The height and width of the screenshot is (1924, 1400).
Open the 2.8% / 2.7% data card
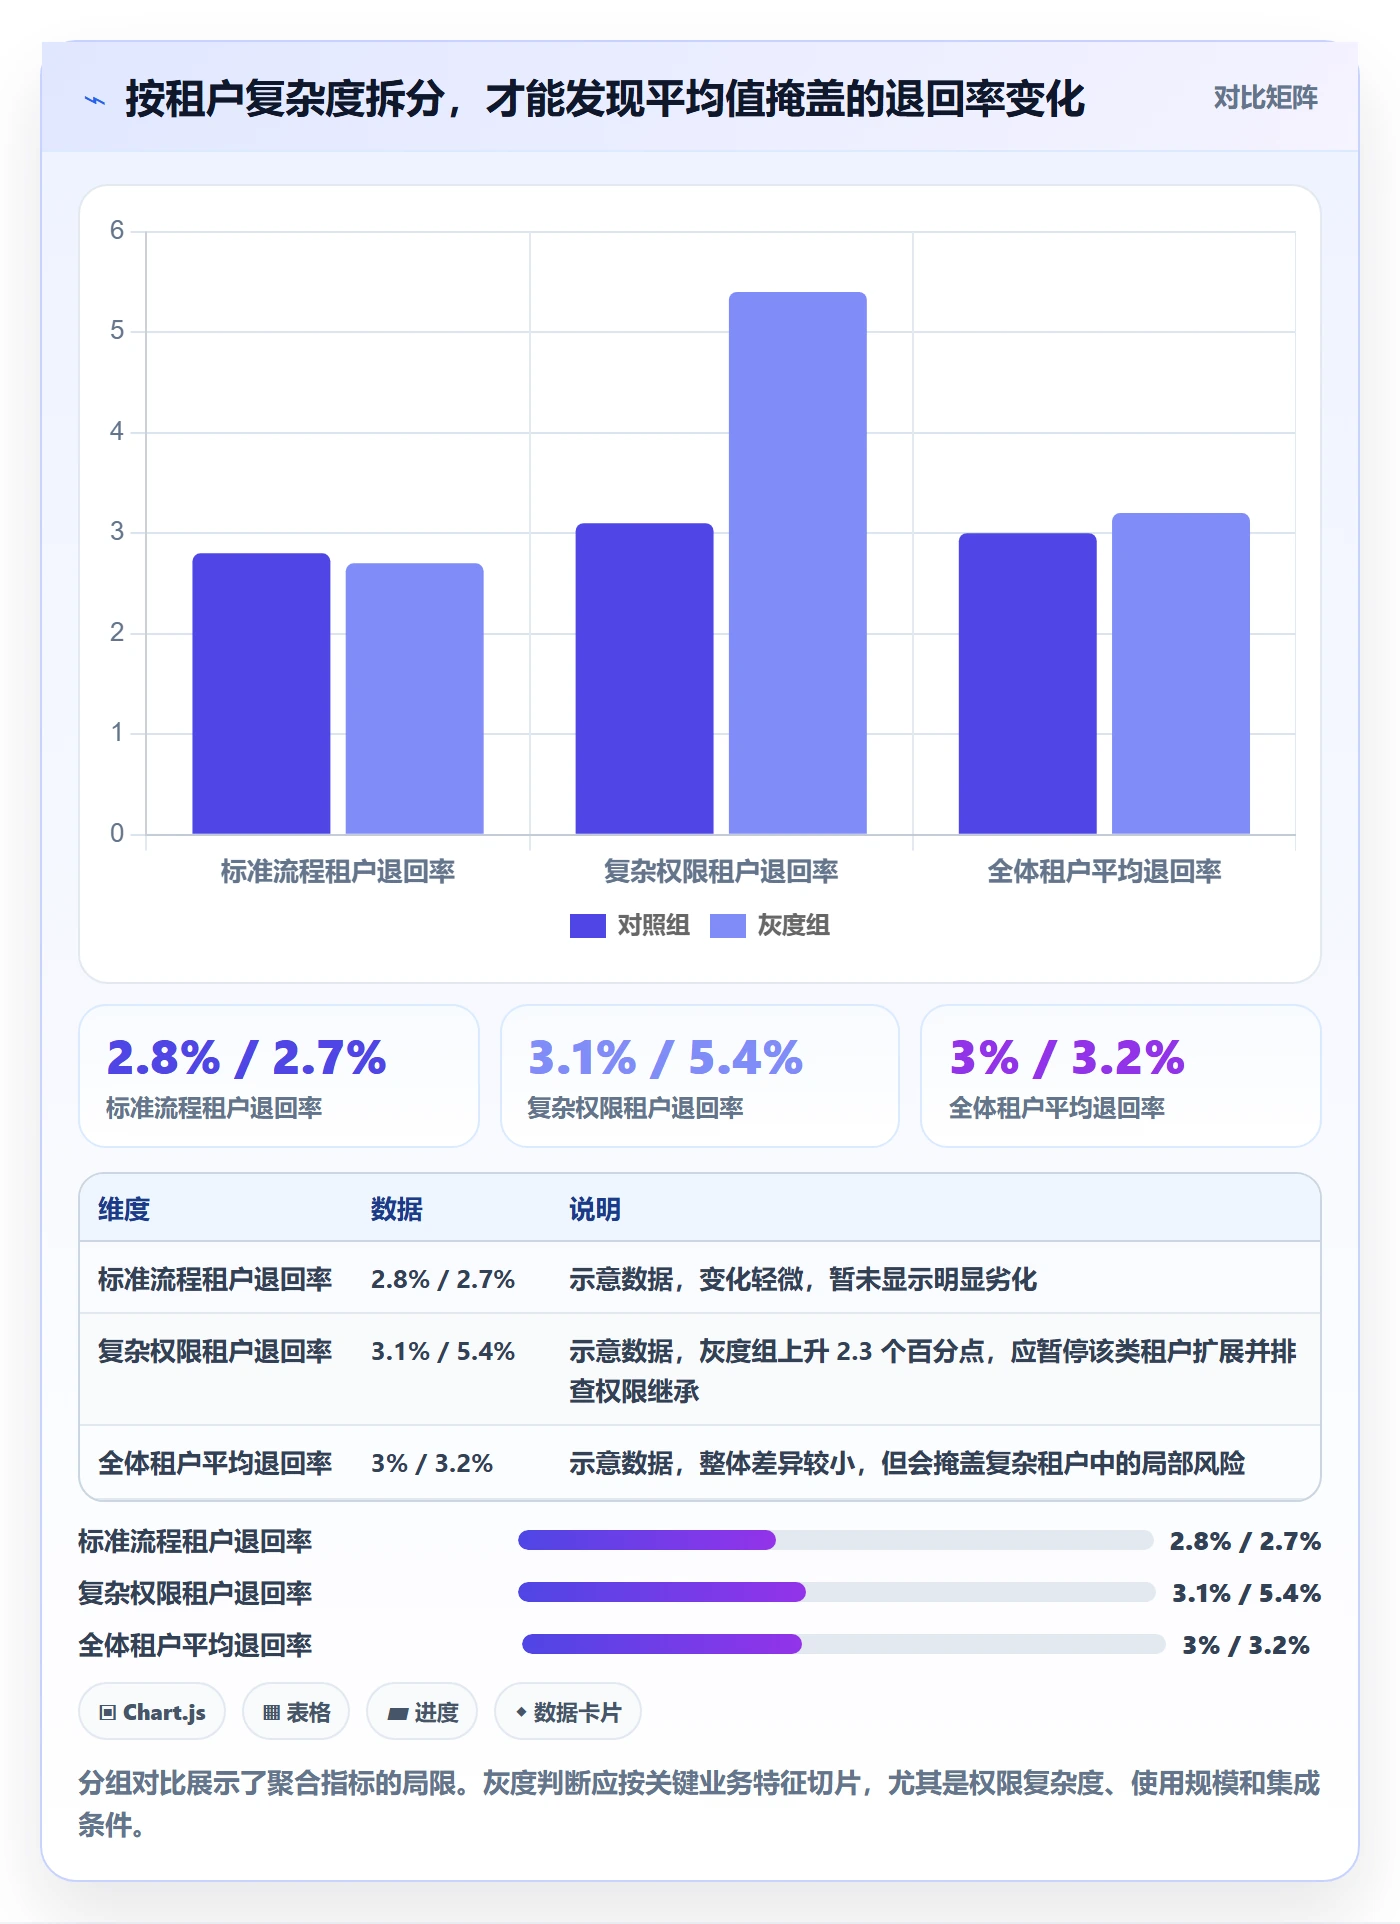click(279, 1076)
